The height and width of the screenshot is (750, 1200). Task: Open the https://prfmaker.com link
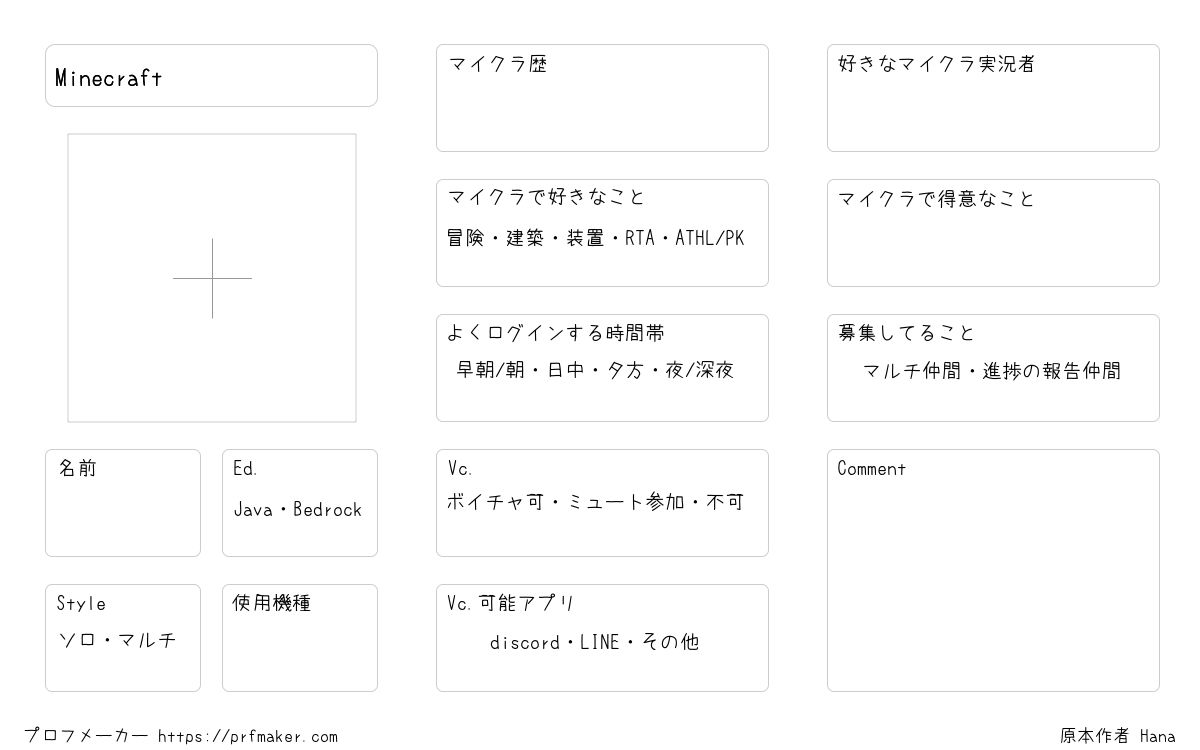pos(248,737)
